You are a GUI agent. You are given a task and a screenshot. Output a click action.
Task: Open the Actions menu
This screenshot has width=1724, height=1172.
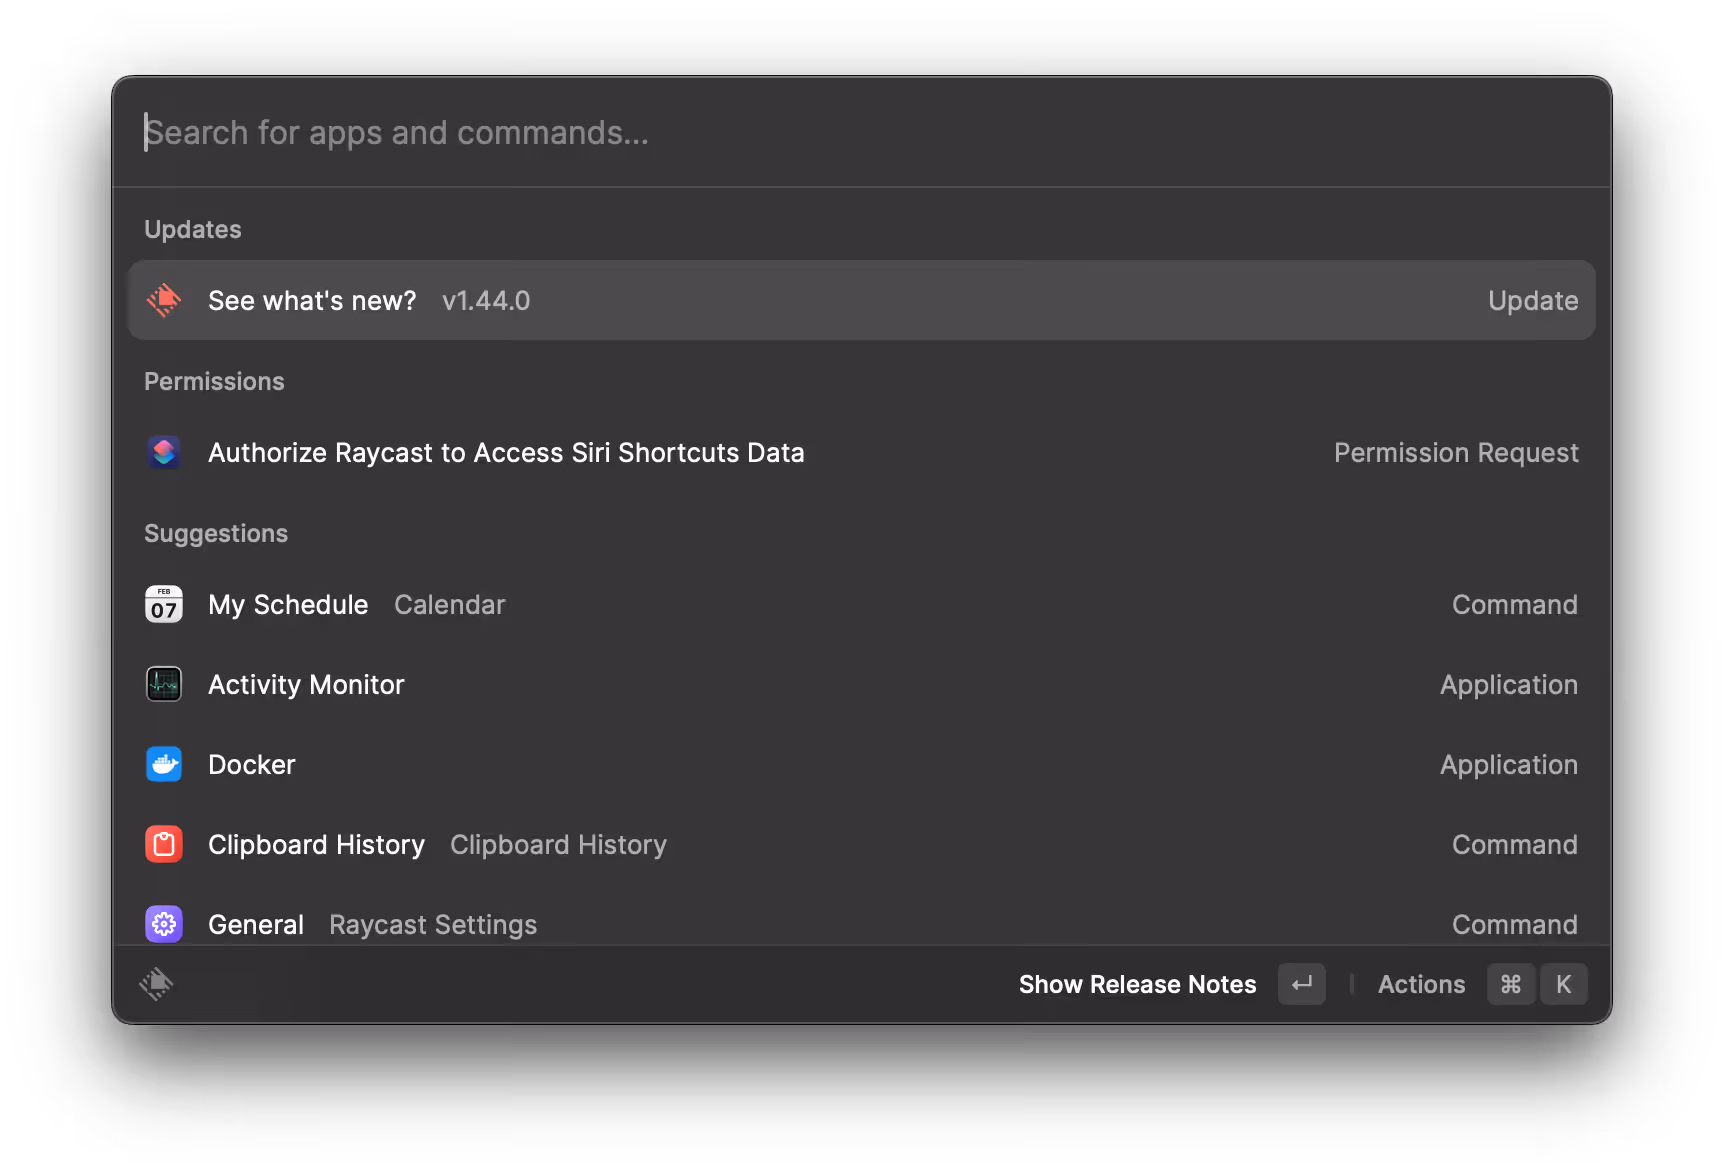(1421, 984)
